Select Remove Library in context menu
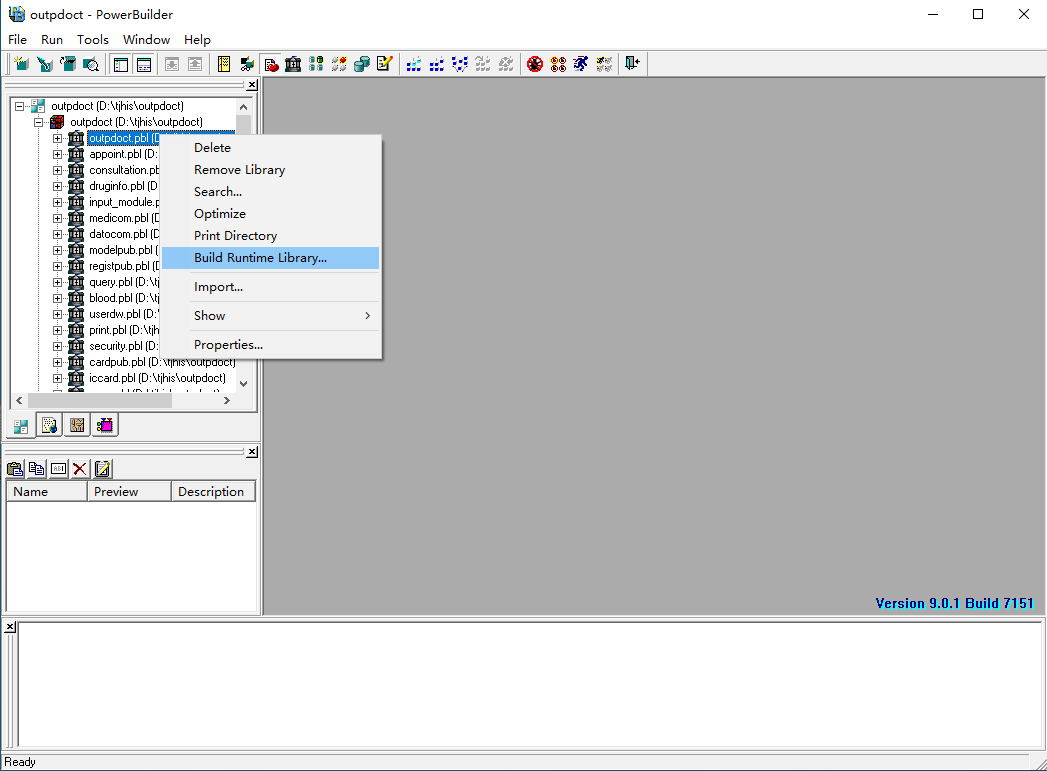 pyautogui.click(x=270, y=170)
